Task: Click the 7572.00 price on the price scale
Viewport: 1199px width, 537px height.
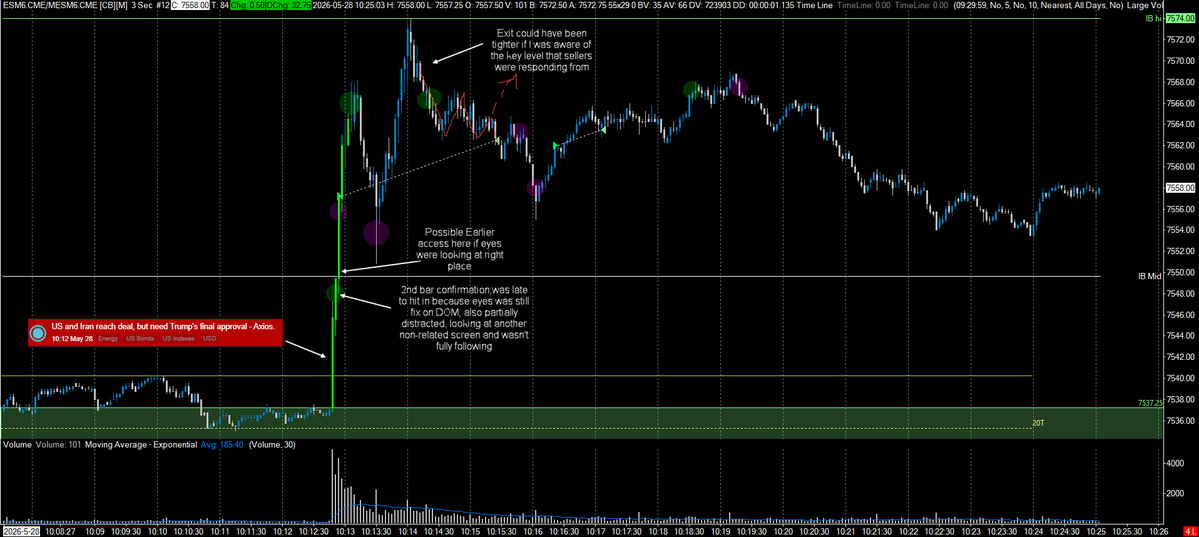Action: (1181, 39)
